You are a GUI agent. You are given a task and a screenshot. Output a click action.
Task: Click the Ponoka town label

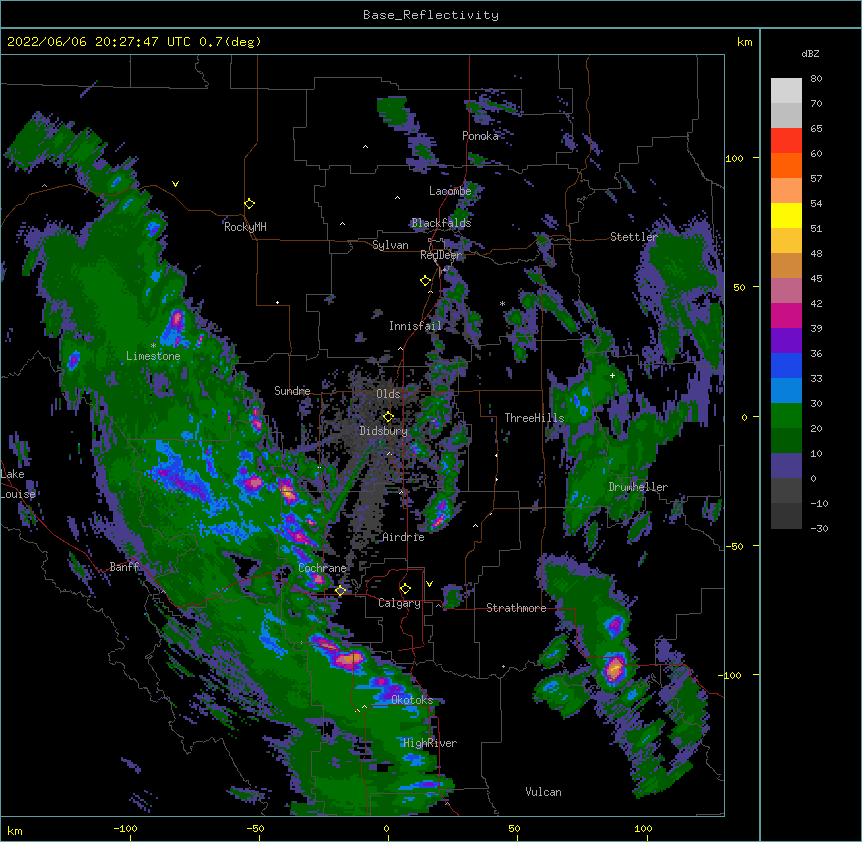[480, 136]
